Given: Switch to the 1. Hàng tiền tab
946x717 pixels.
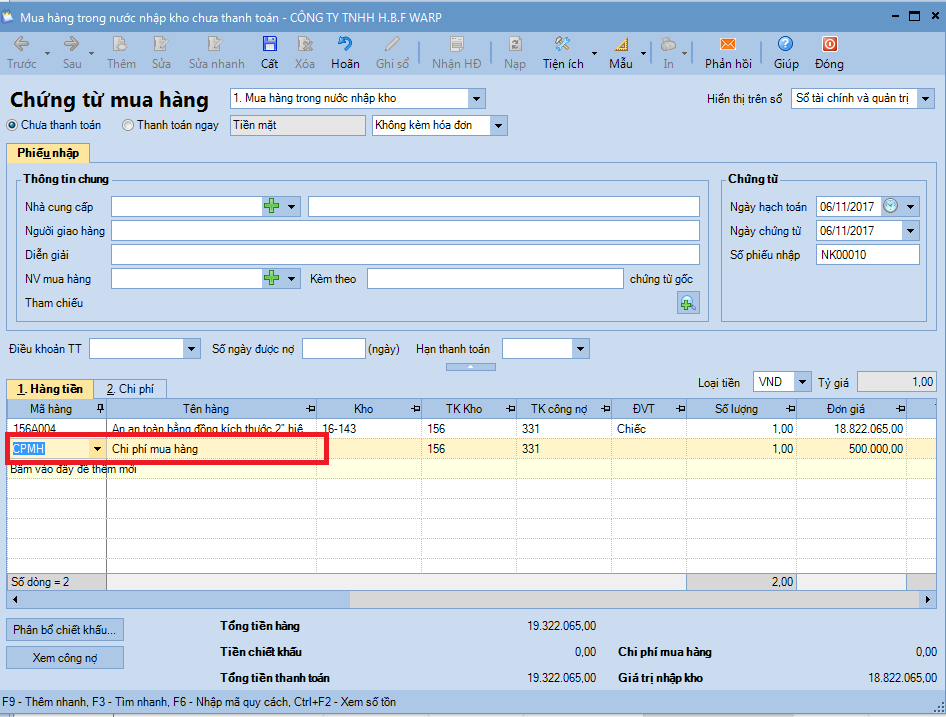Looking at the screenshot, I should coord(49,389).
